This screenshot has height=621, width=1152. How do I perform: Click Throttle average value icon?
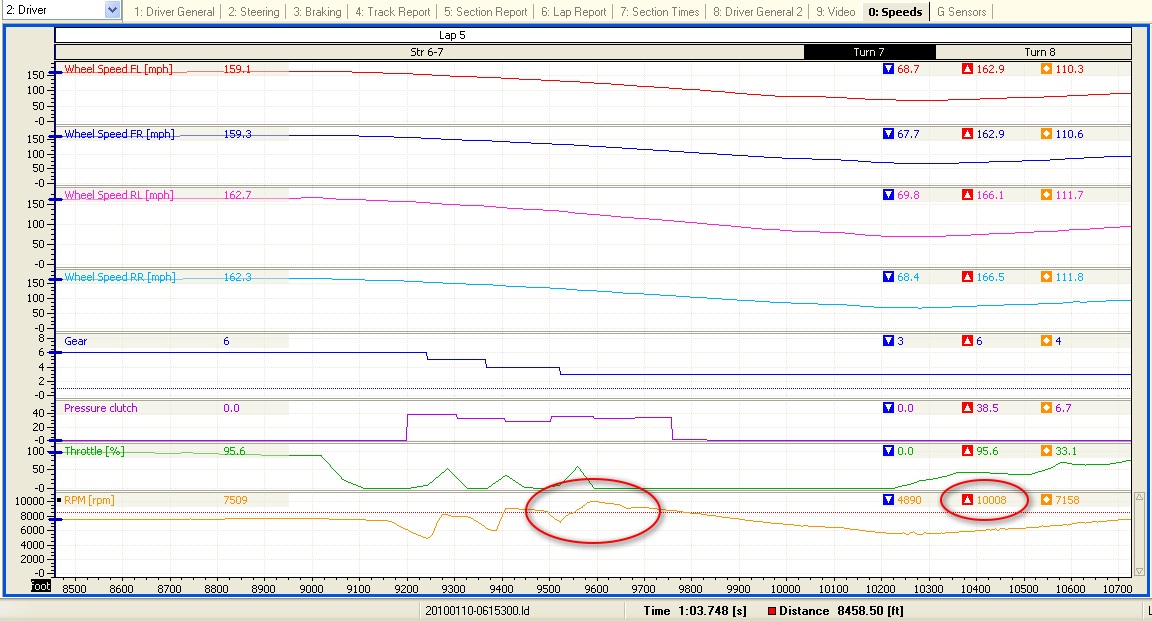1046,451
